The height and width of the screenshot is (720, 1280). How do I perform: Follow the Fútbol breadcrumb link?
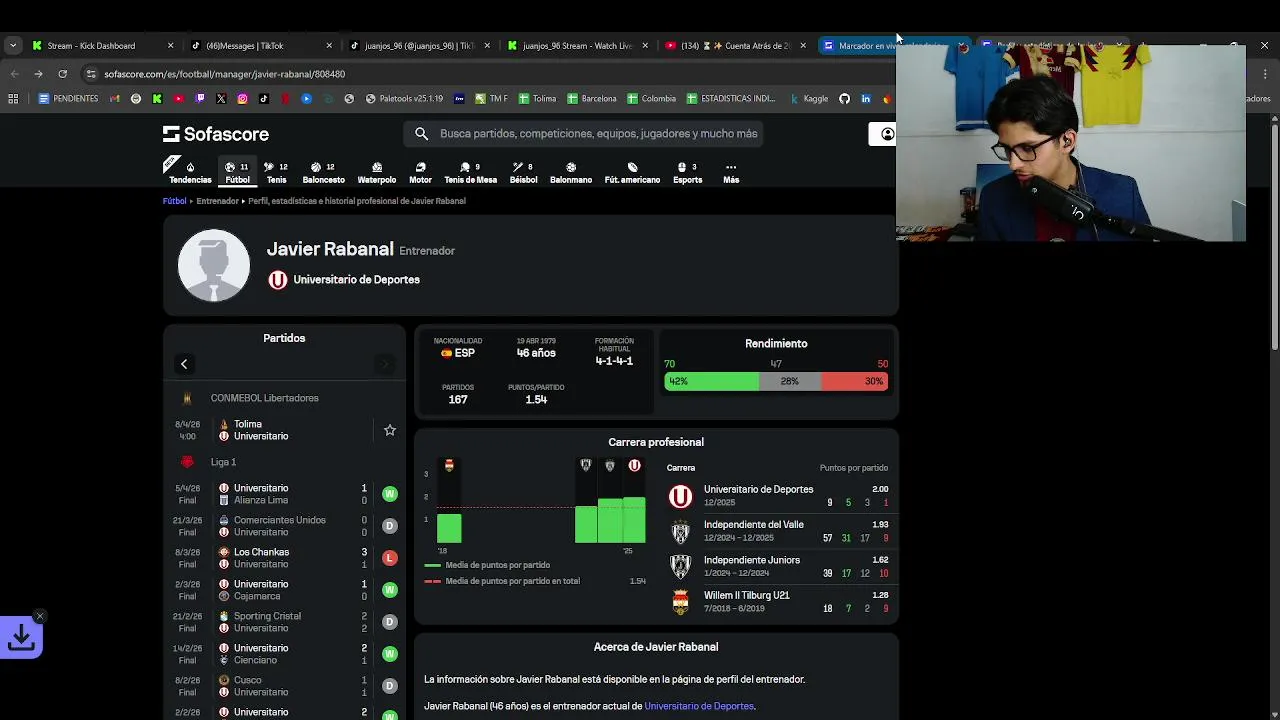pyautogui.click(x=174, y=201)
